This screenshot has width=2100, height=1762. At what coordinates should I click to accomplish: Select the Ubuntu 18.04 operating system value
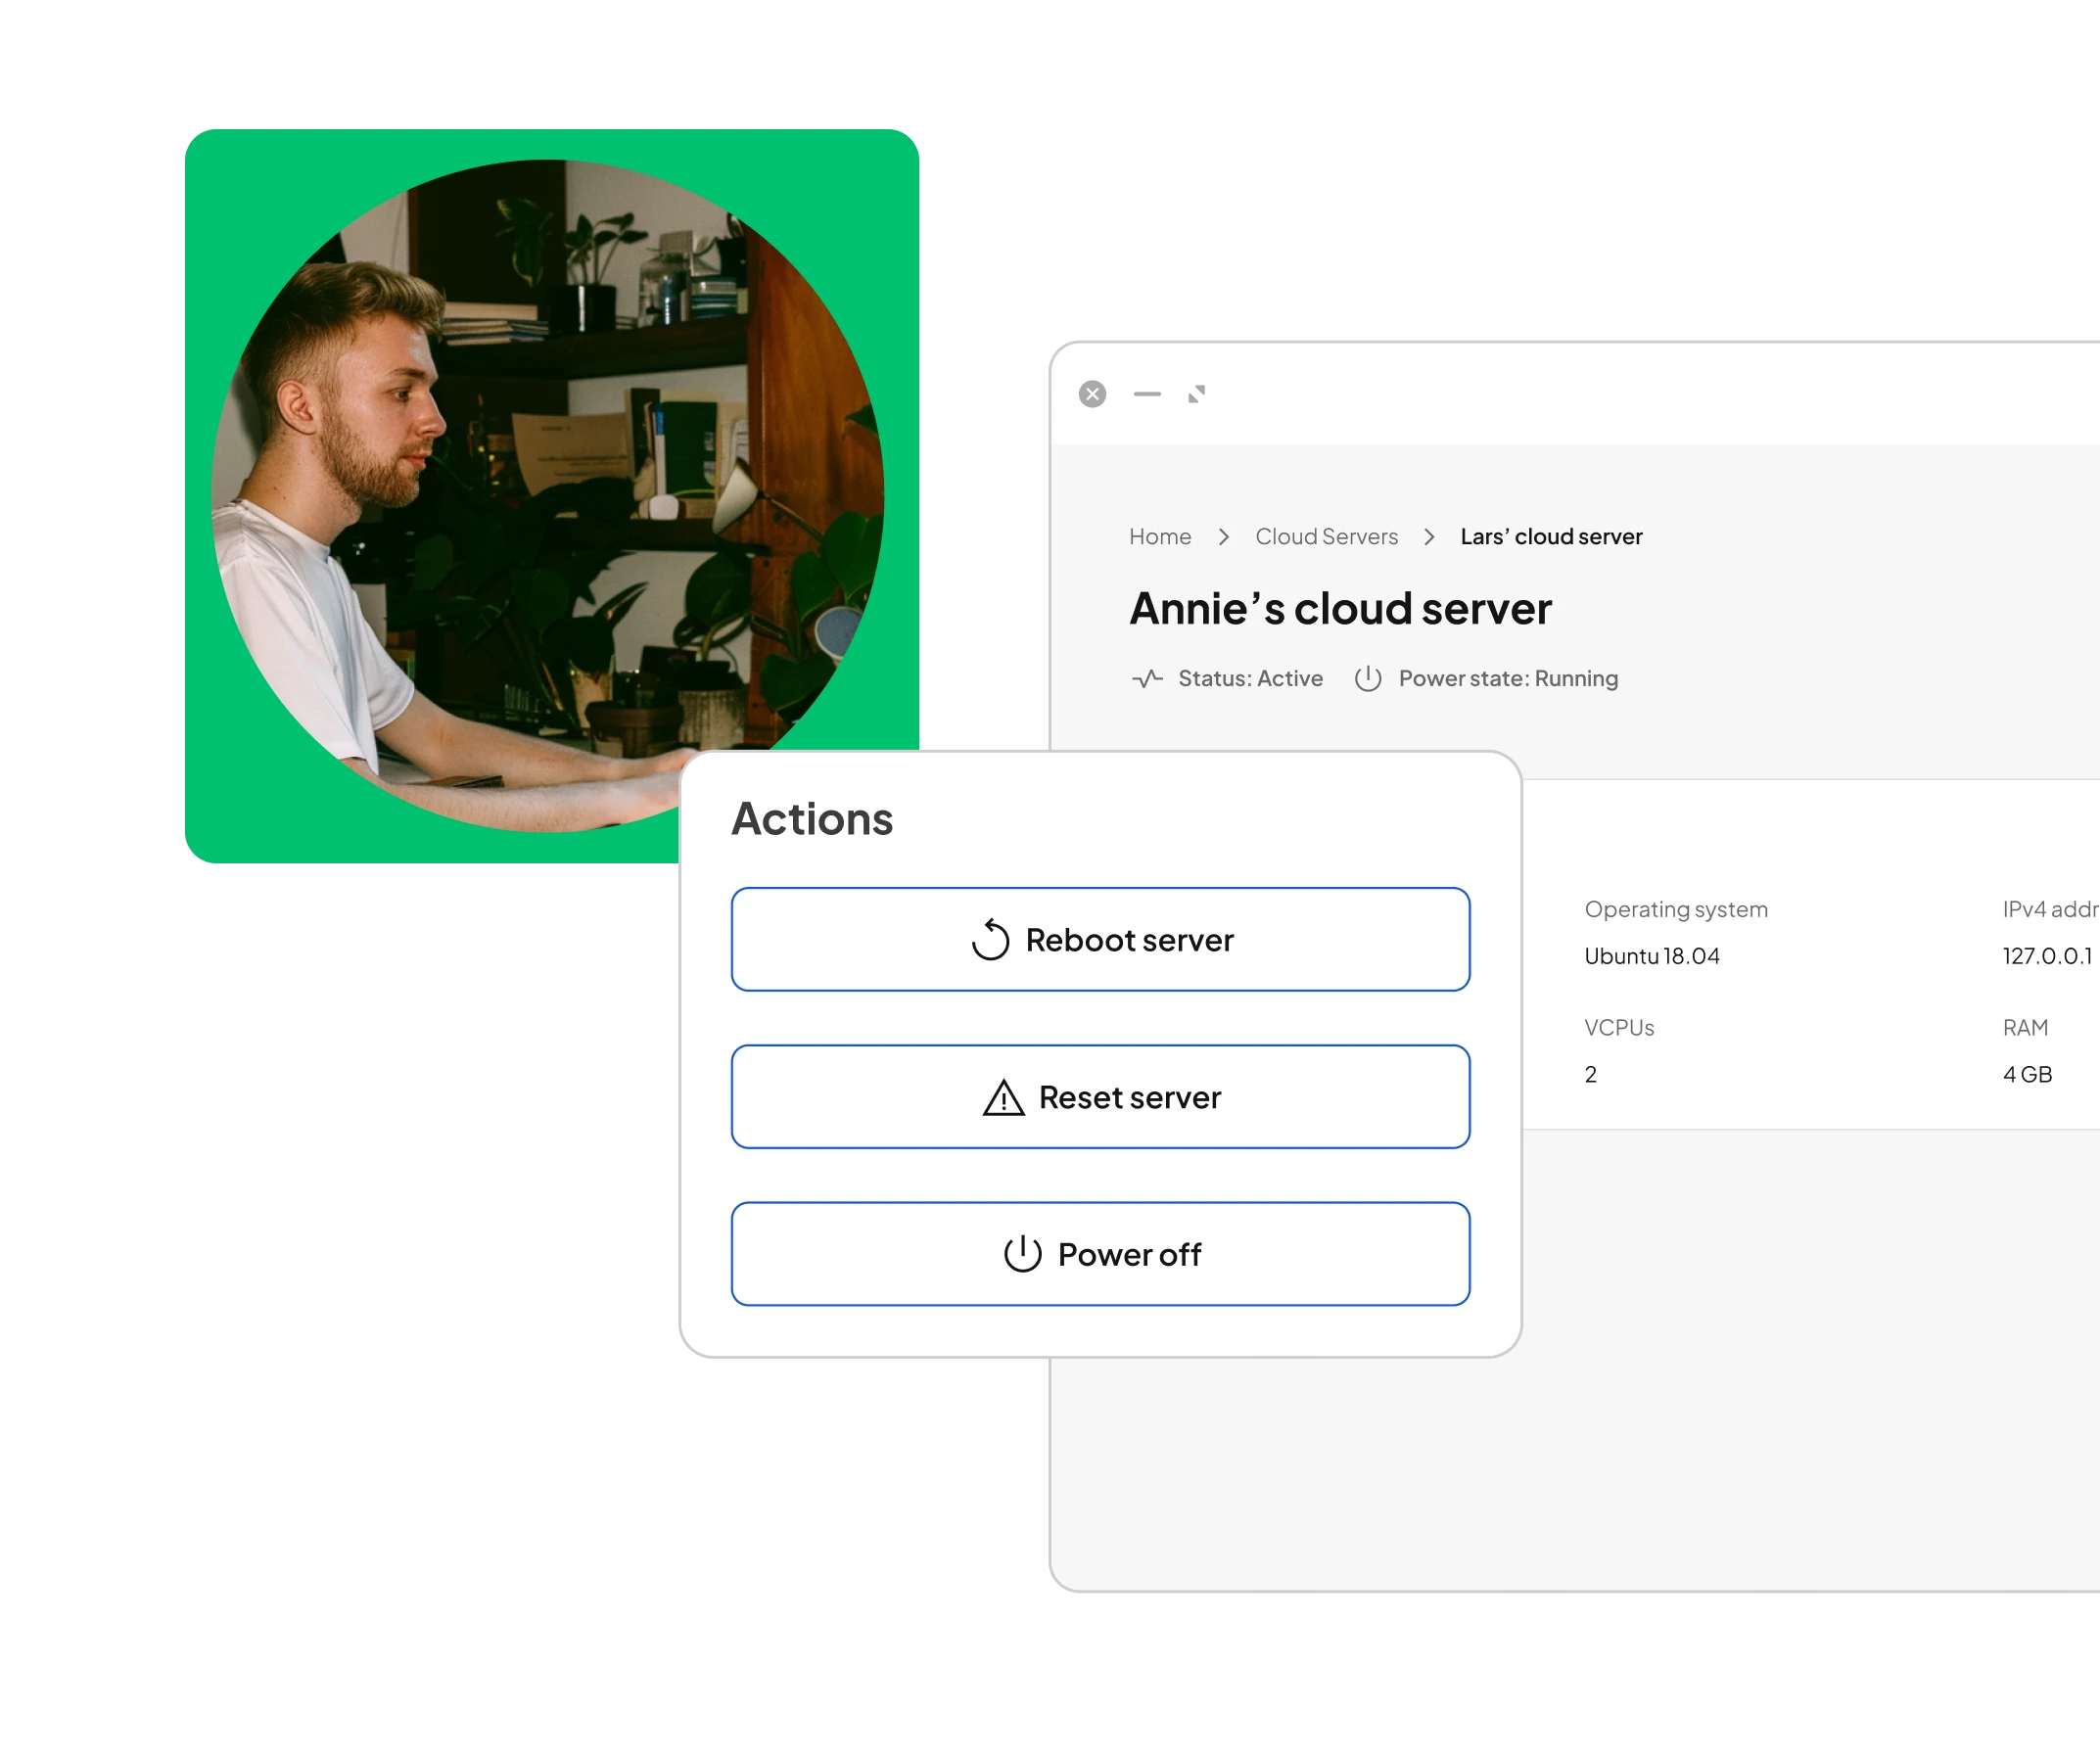(1652, 956)
